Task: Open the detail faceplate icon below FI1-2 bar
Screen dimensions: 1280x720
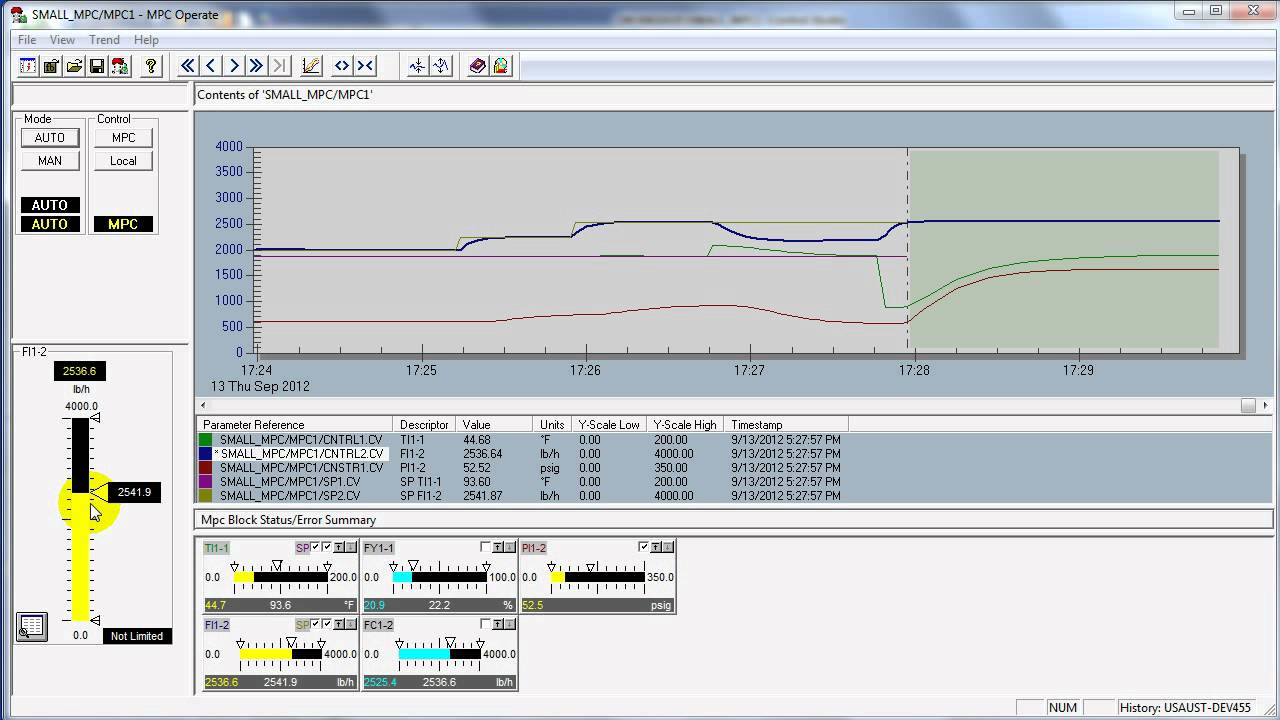Action: (x=32, y=627)
